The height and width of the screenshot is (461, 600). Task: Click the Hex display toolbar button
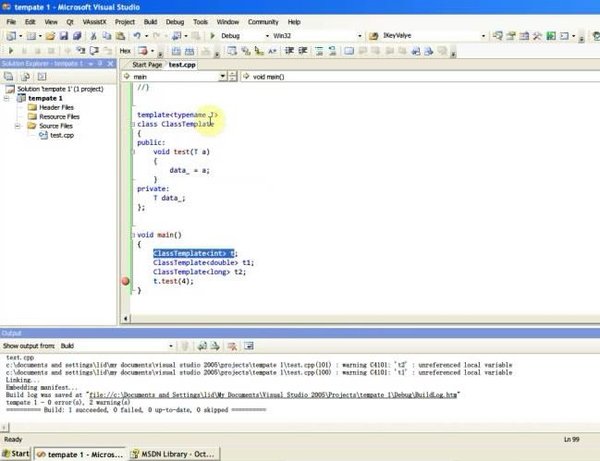point(125,50)
